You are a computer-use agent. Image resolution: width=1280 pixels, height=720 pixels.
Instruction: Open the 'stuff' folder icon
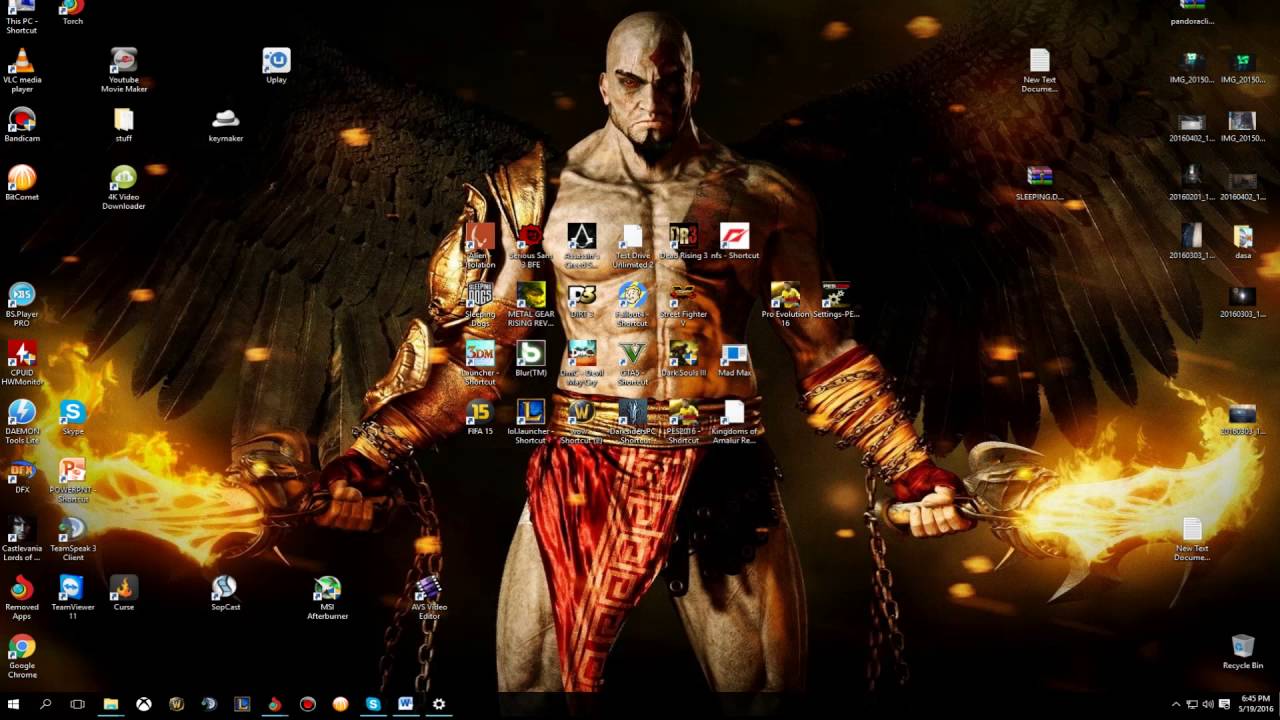pyautogui.click(x=124, y=125)
